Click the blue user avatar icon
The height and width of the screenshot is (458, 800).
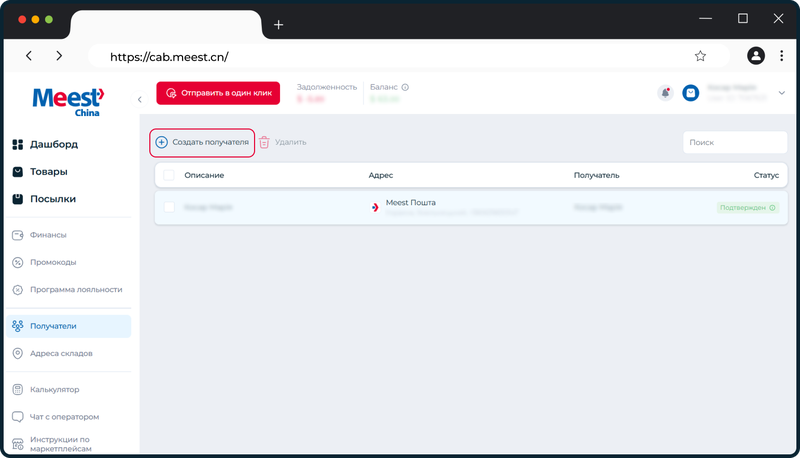click(x=691, y=93)
